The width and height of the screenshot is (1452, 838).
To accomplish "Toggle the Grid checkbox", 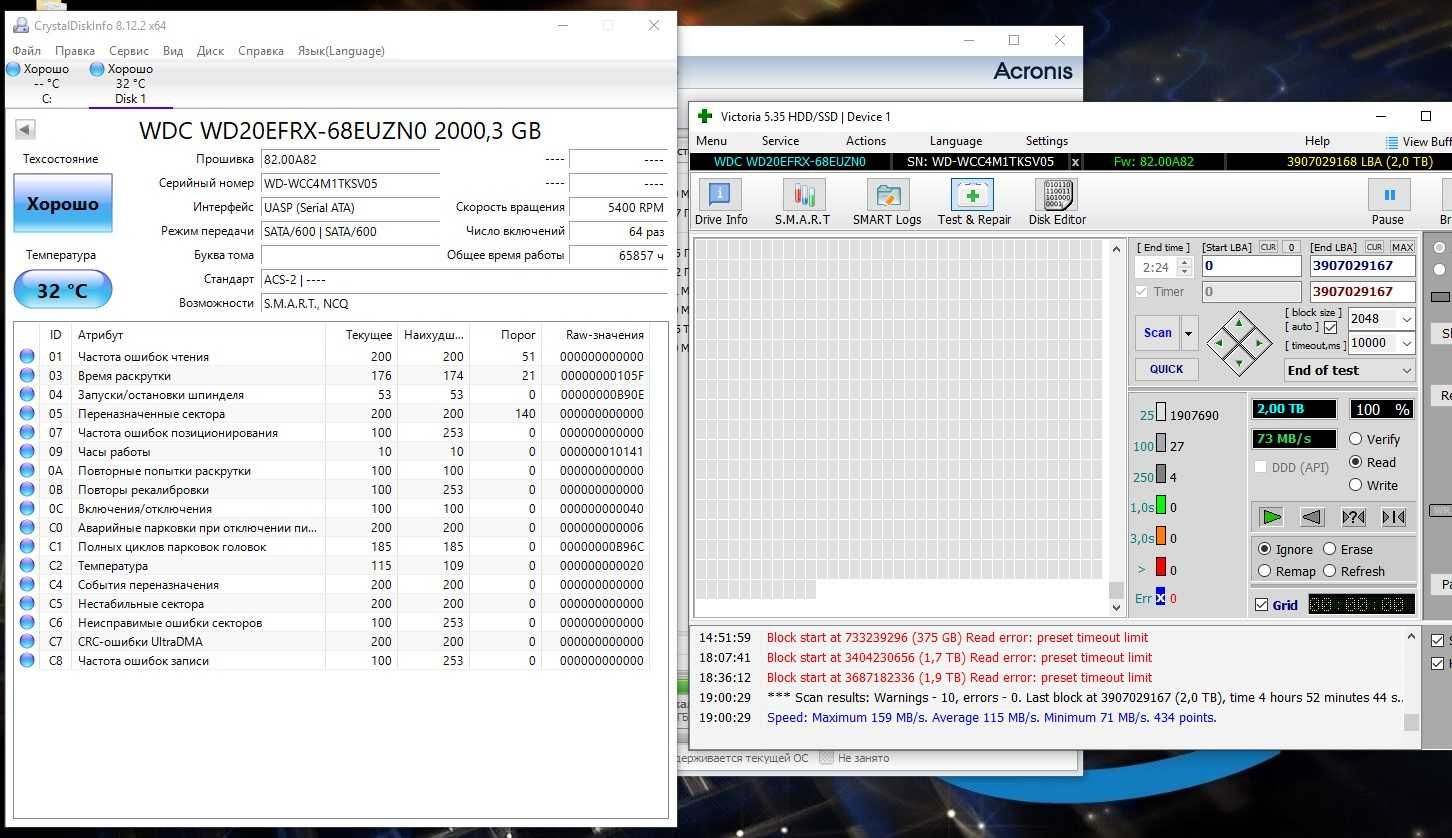I will tap(1261, 605).
